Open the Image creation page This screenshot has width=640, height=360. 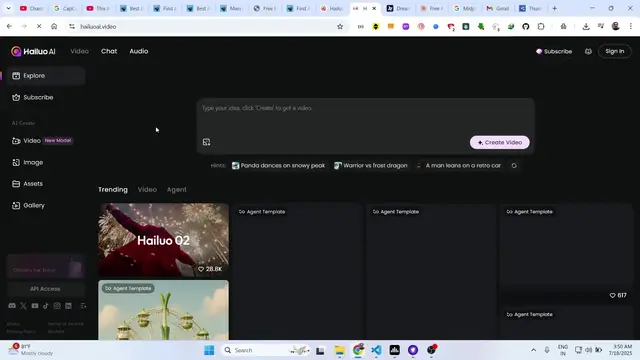pyautogui.click(x=46, y=162)
